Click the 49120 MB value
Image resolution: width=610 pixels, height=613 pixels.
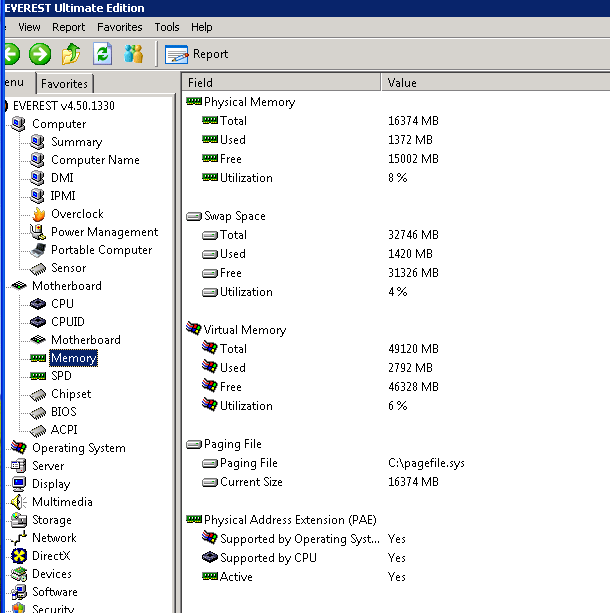pos(413,348)
